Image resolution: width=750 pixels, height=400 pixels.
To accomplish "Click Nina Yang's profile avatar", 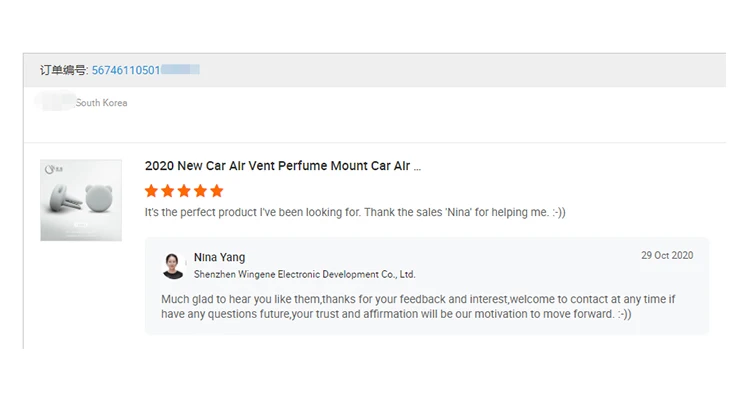I will tap(174, 265).
